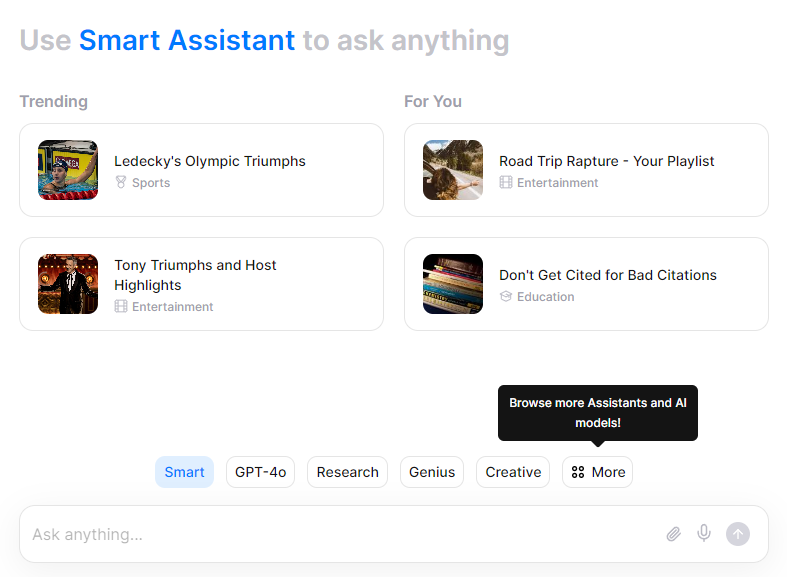Click the Tony Triumphs host thumbnail

click(68, 284)
